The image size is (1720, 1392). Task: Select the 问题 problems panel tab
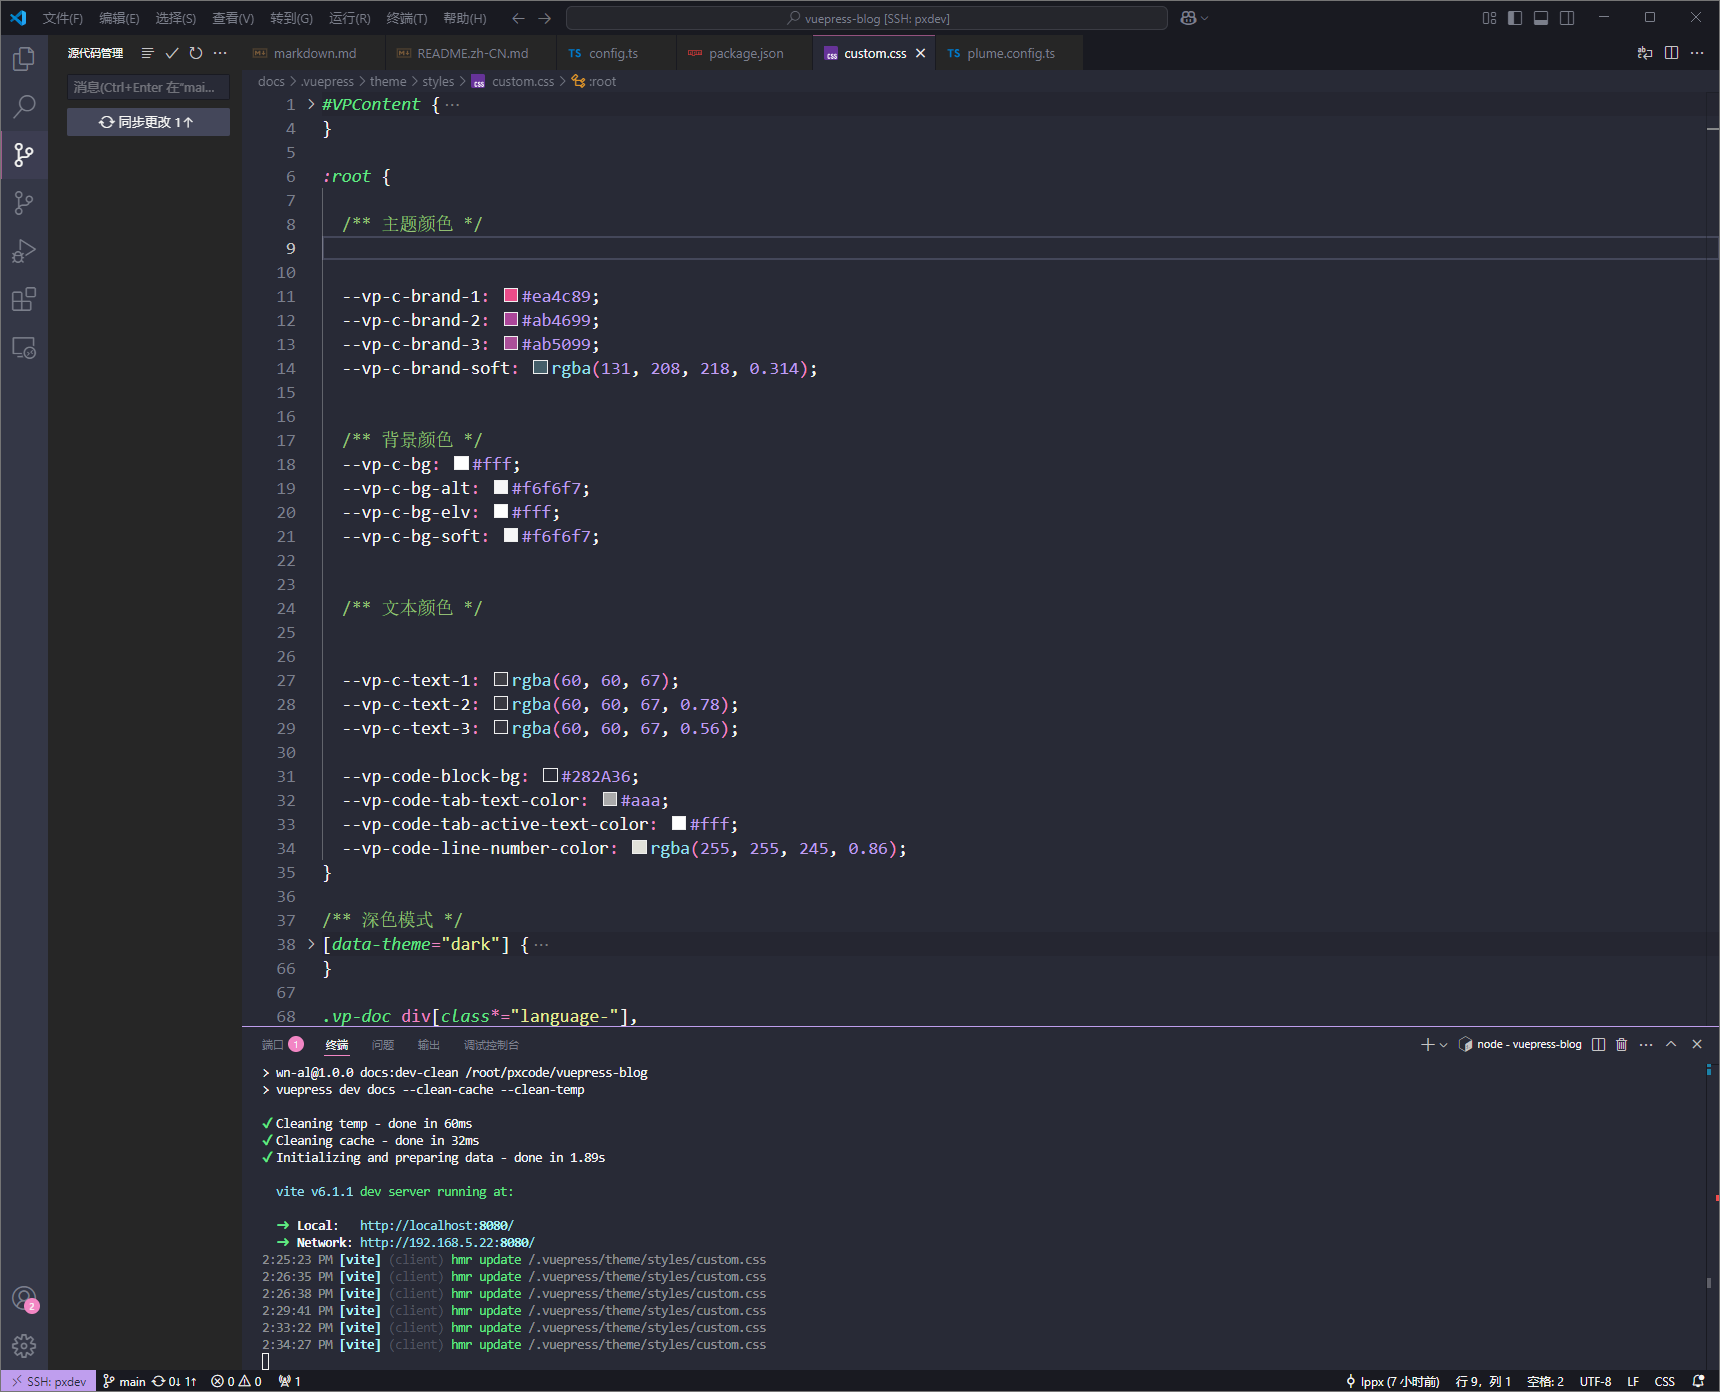[x=383, y=1045]
